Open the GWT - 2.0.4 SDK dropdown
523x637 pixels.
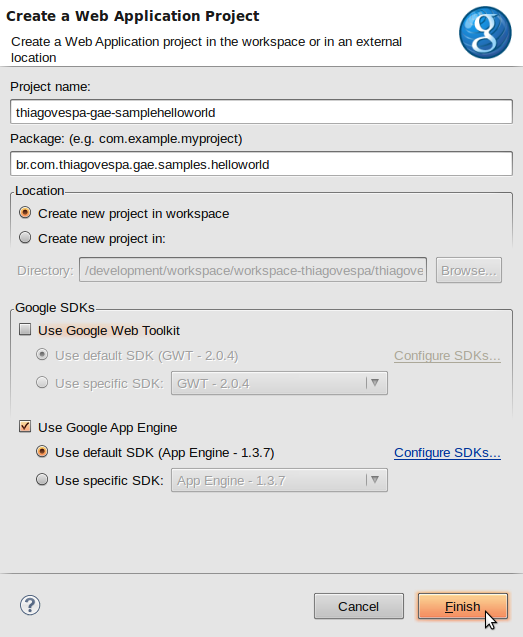pyautogui.click(x=279, y=383)
